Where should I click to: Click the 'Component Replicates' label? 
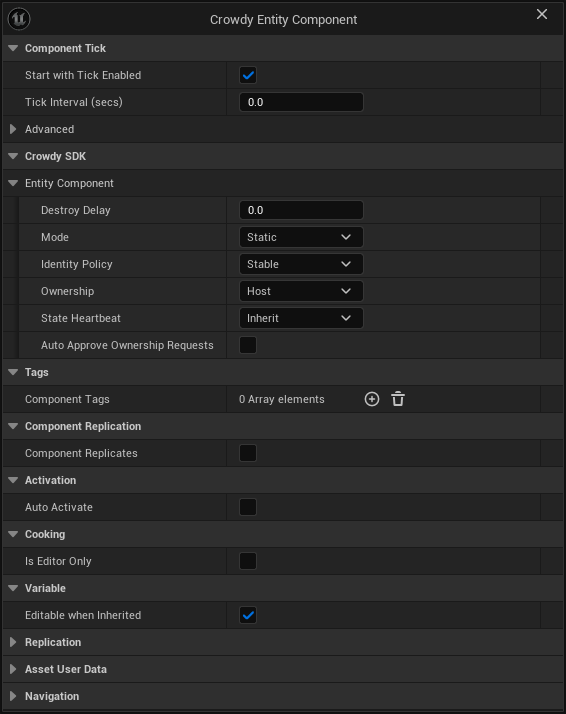(81, 453)
